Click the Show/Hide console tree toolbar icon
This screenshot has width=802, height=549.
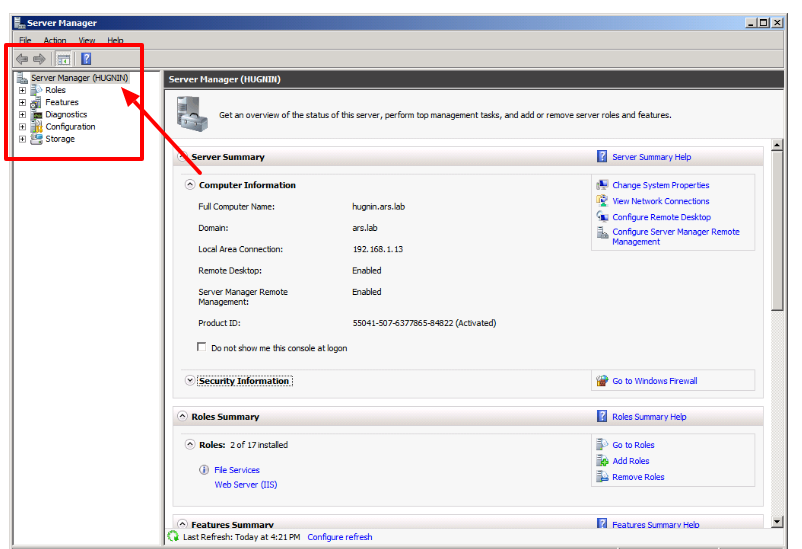[x=63, y=59]
